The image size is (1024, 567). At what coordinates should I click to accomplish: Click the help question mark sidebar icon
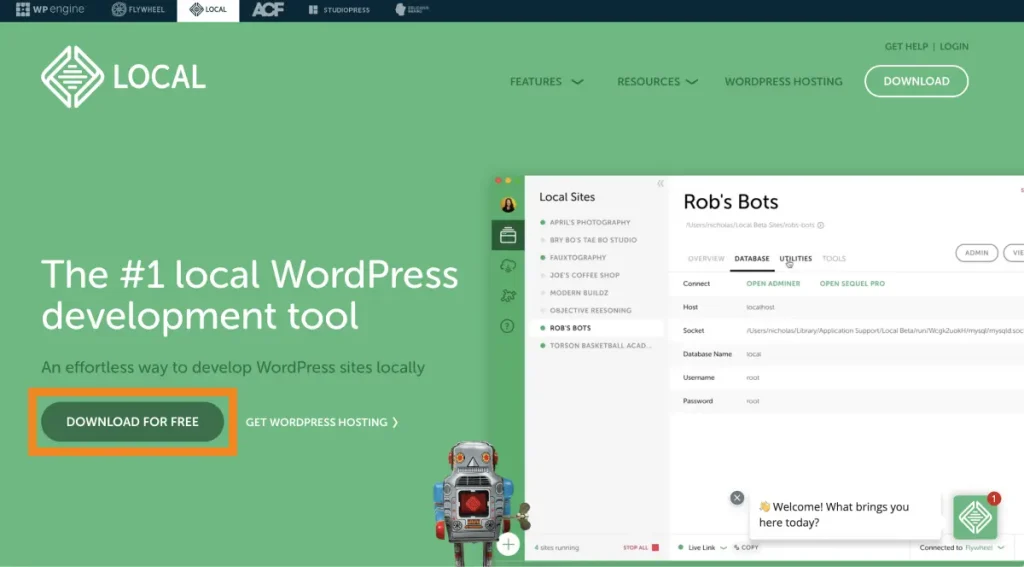(x=508, y=326)
